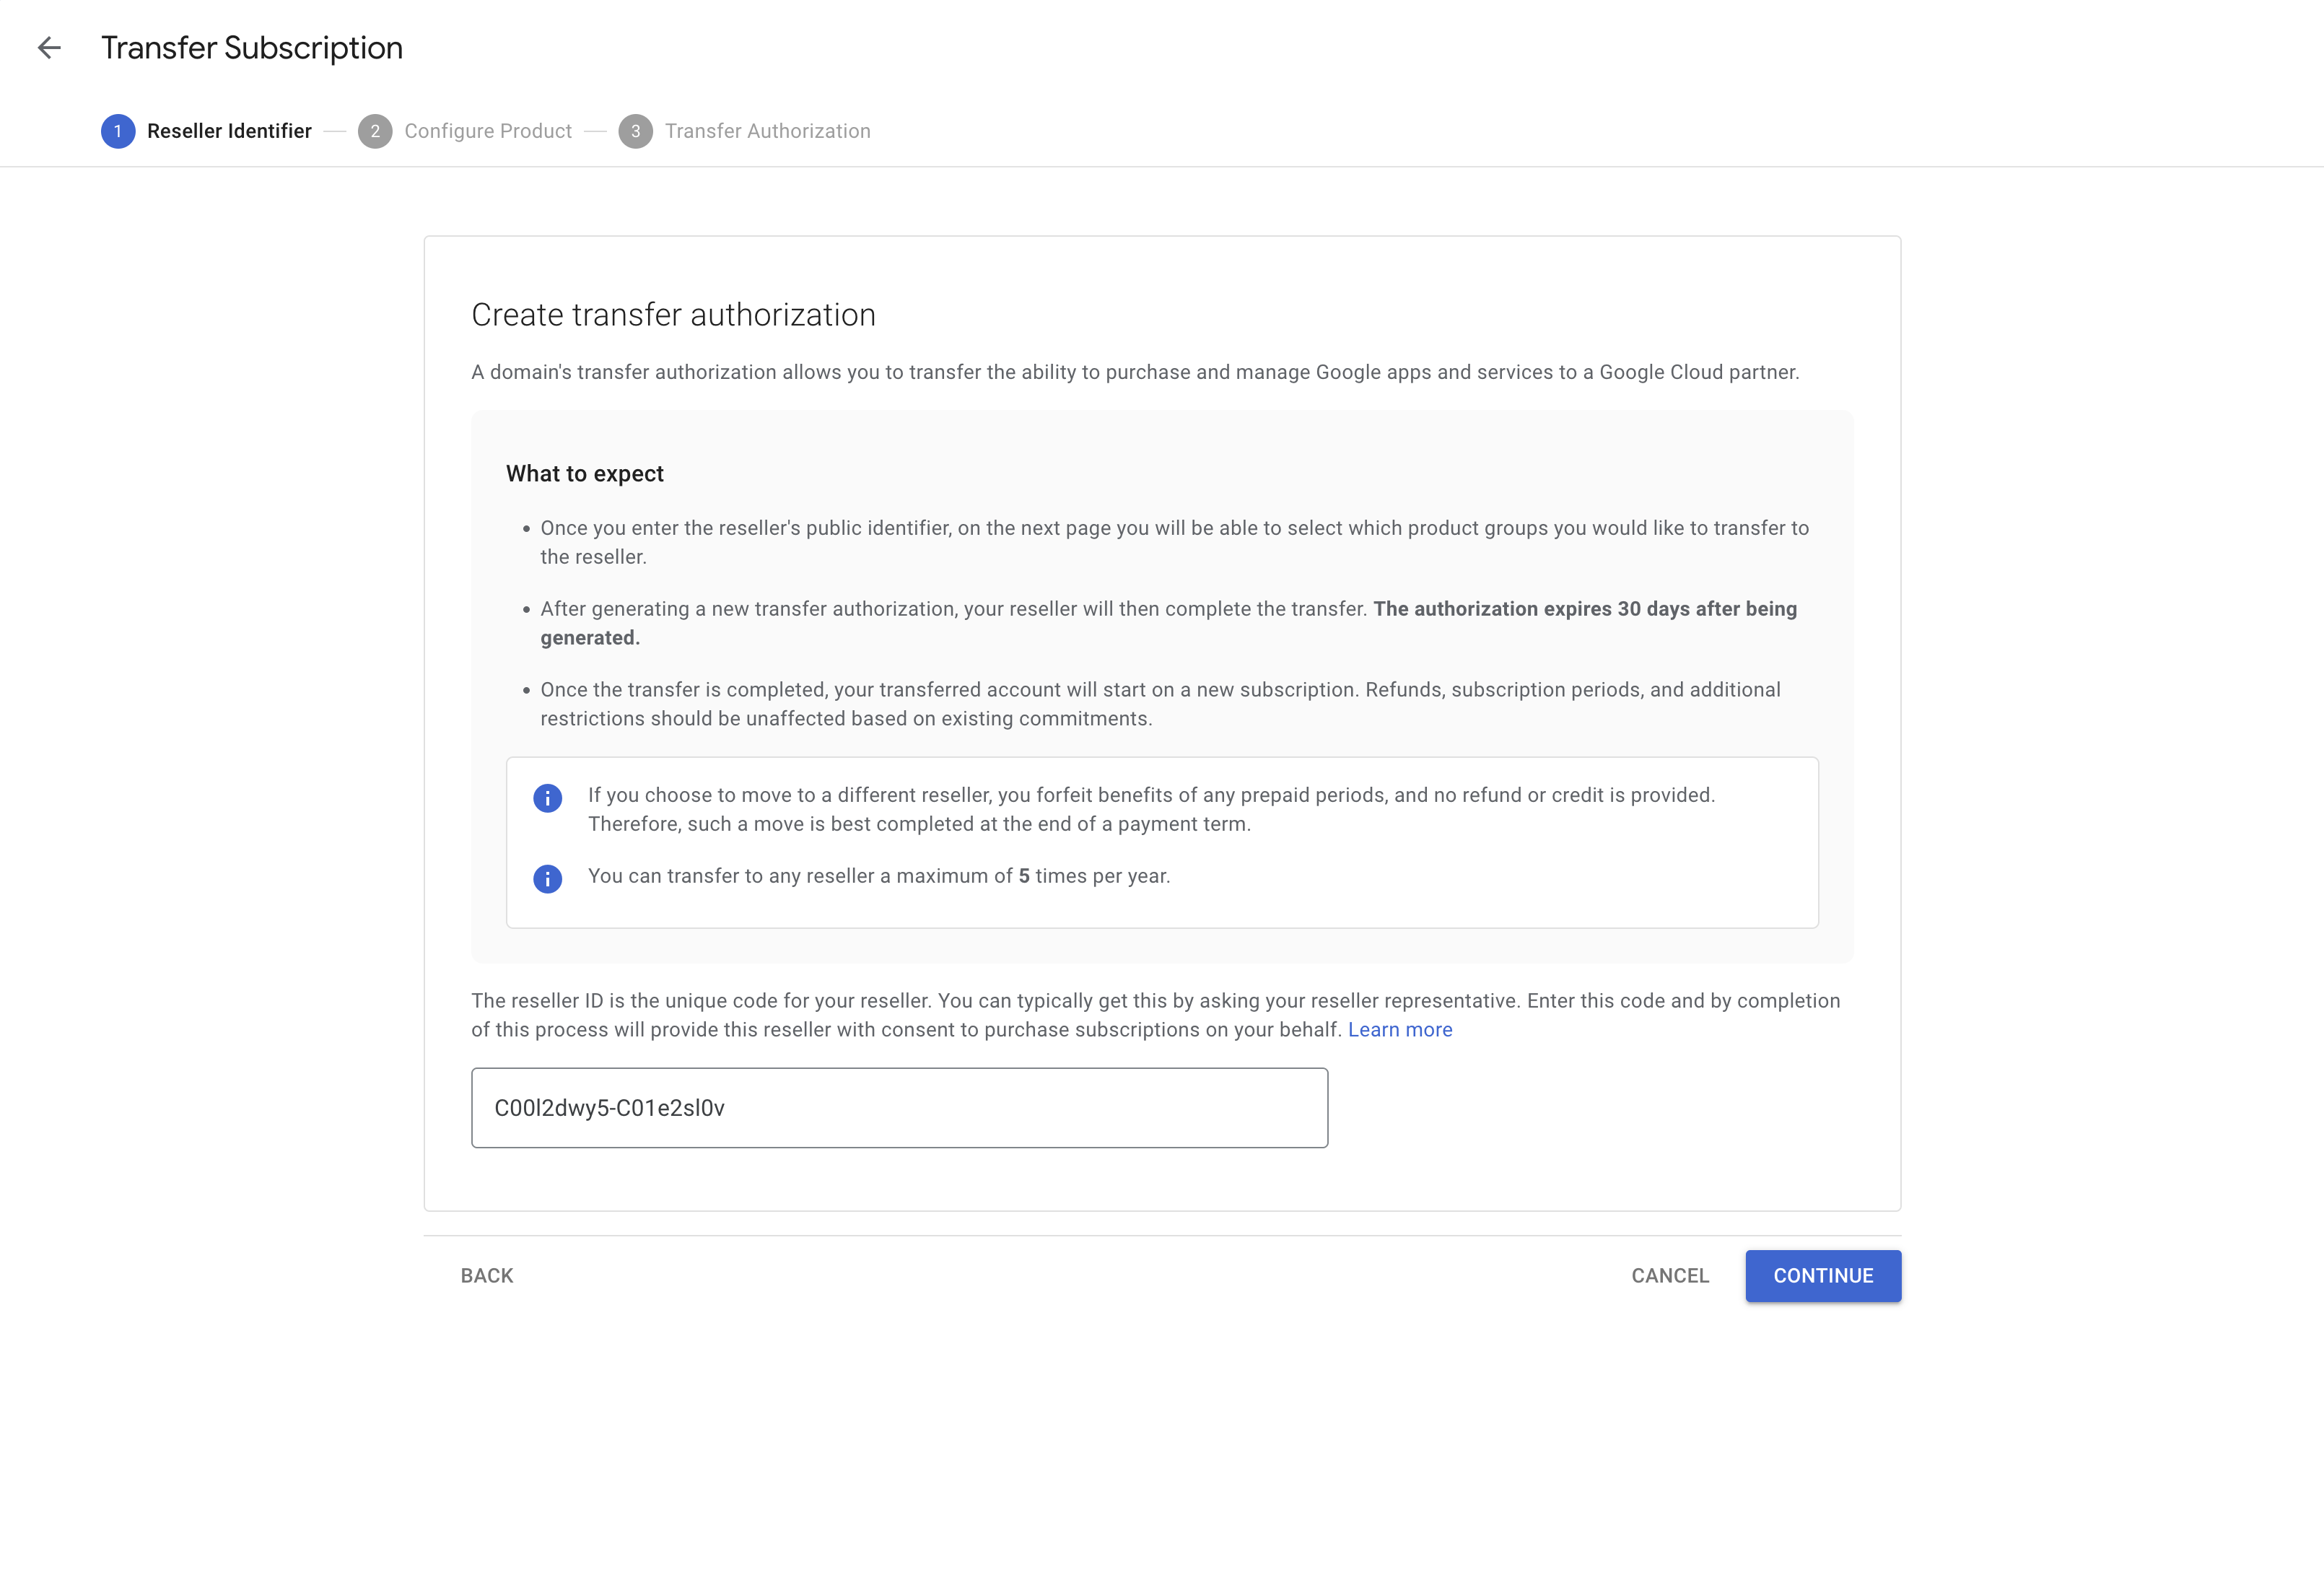Viewport: 2324px width, 1585px height.
Task: Jump to the Transfer Authorization step
Action: point(767,131)
